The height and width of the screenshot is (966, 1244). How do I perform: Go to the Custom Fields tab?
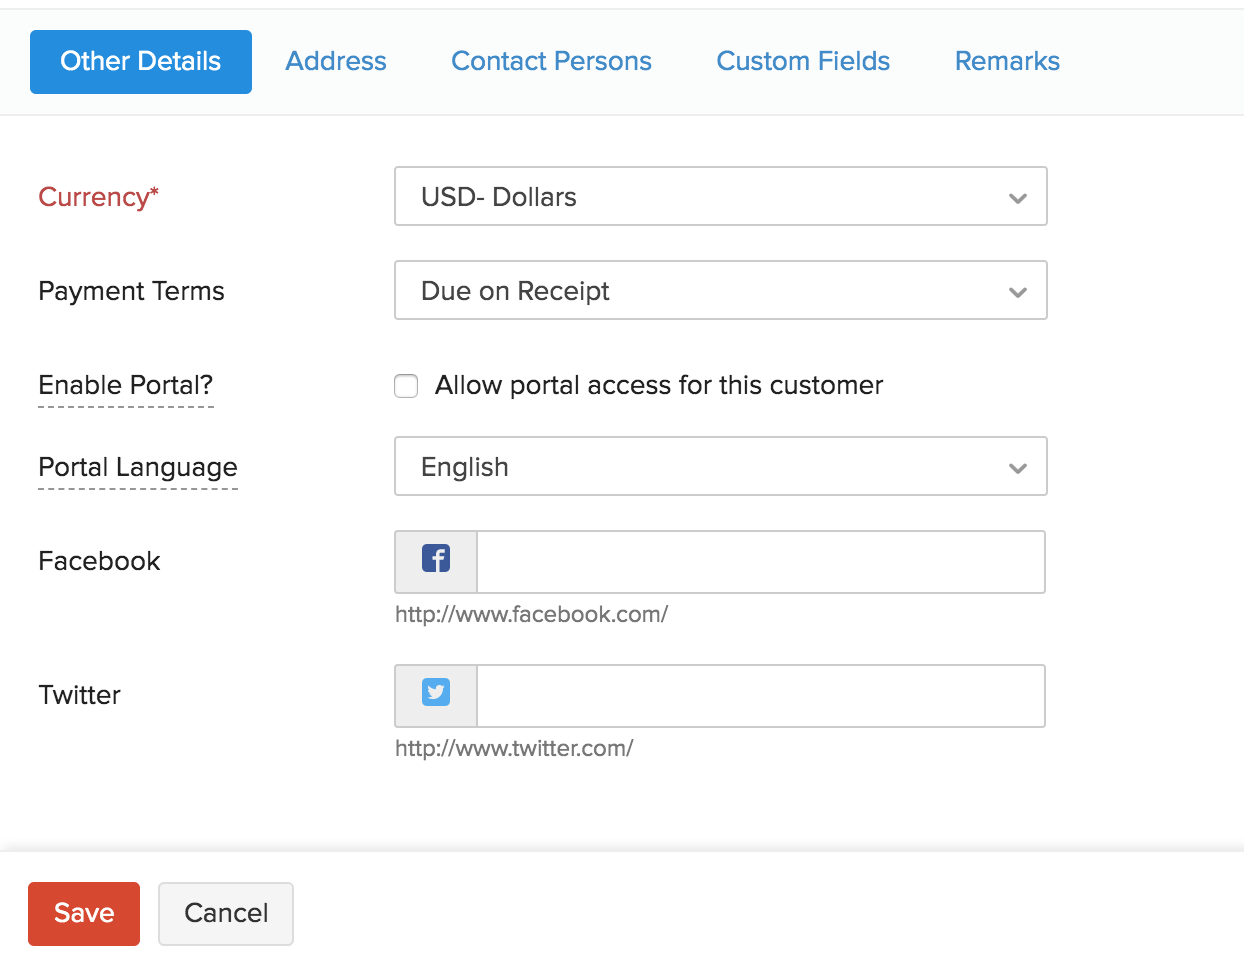803,62
